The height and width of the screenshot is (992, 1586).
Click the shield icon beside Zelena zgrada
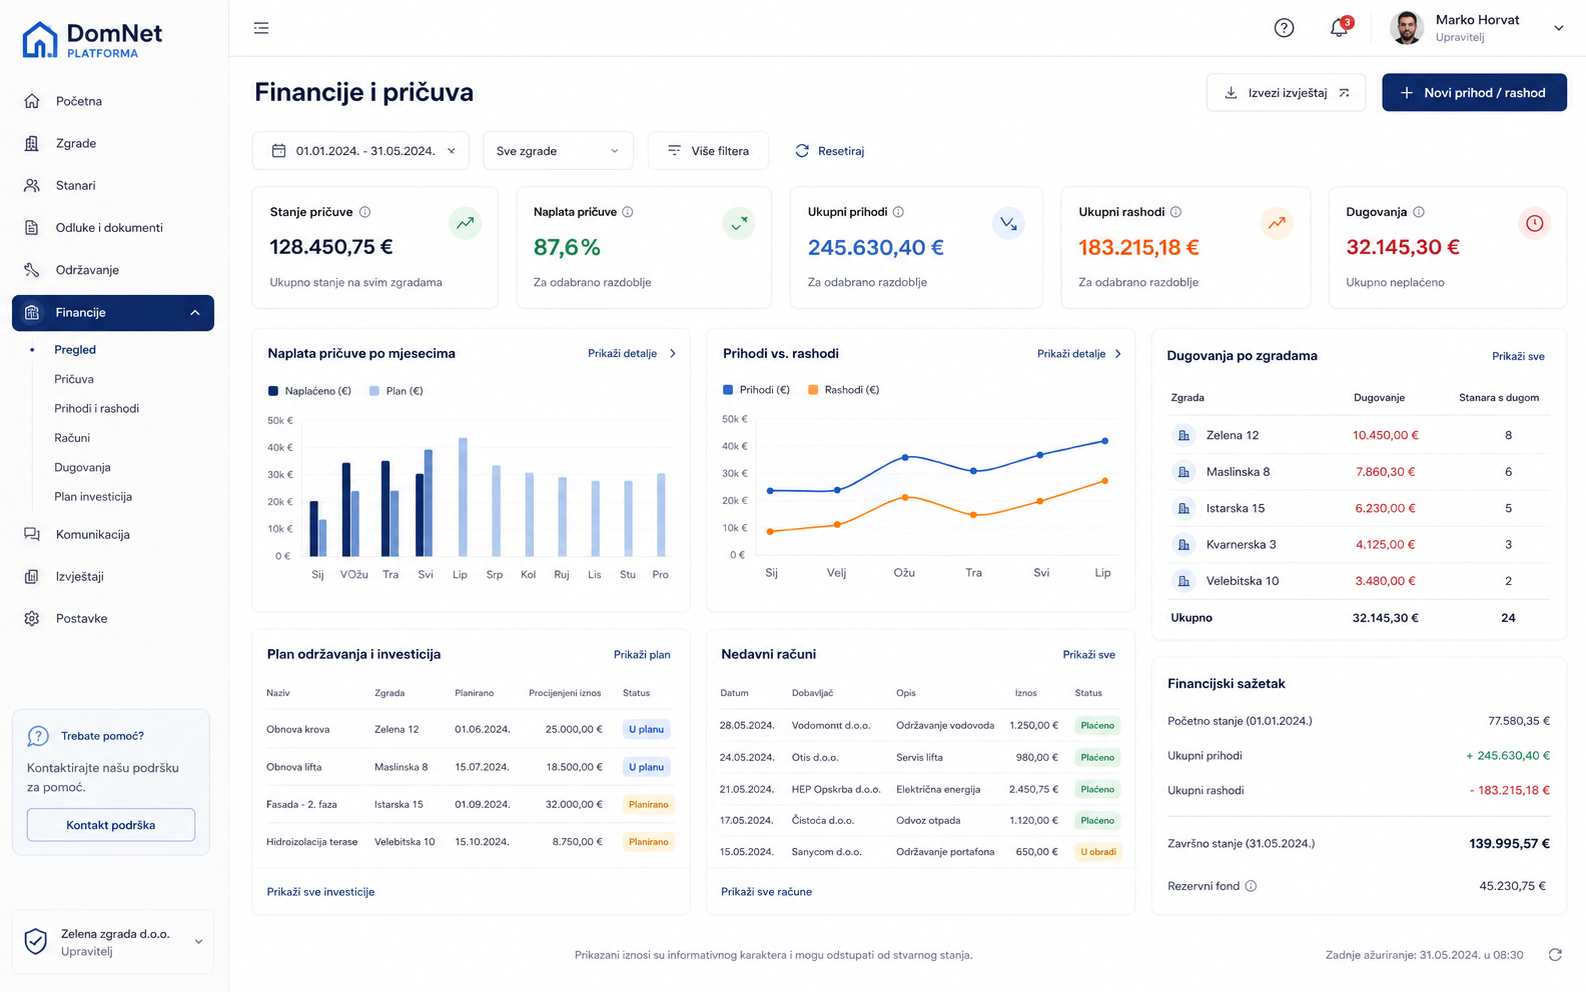[x=36, y=941]
